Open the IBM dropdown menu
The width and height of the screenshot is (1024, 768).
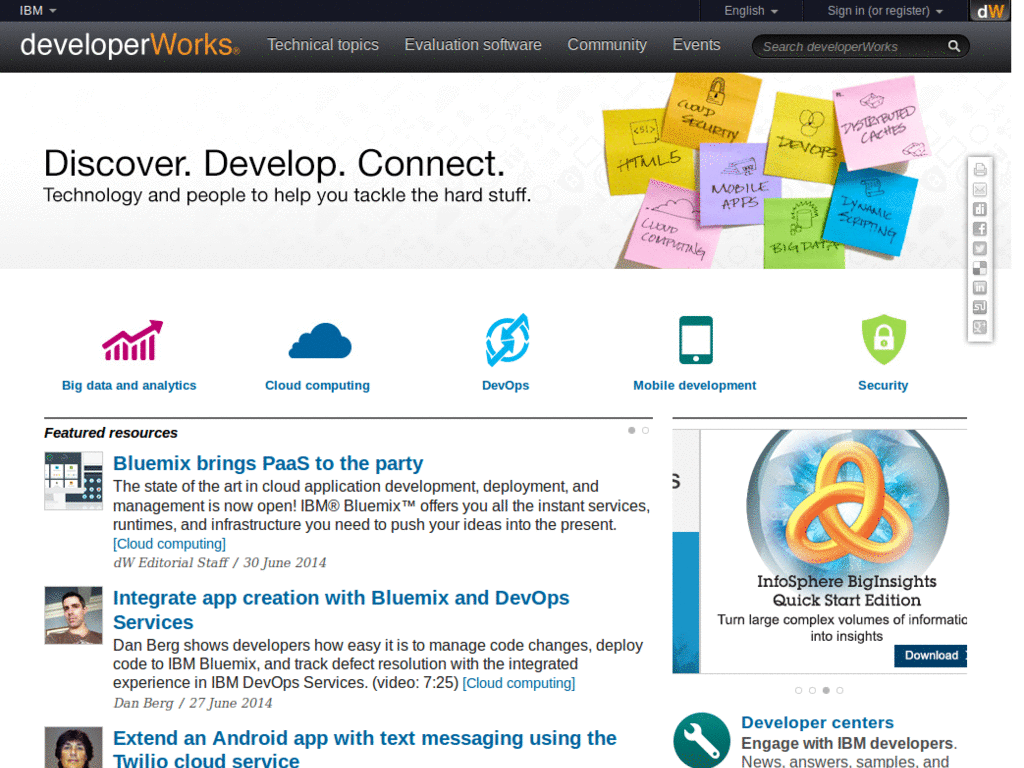tap(38, 10)
